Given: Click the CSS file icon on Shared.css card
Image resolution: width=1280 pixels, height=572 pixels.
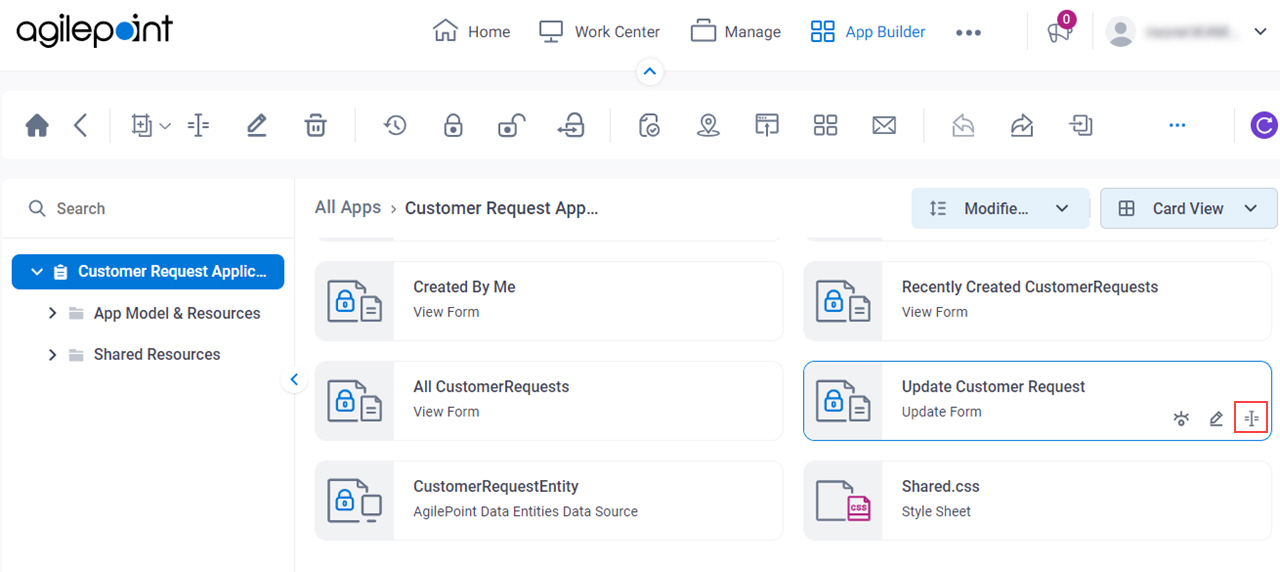Looking at the screenshot, I should click(x=843, y=501).
